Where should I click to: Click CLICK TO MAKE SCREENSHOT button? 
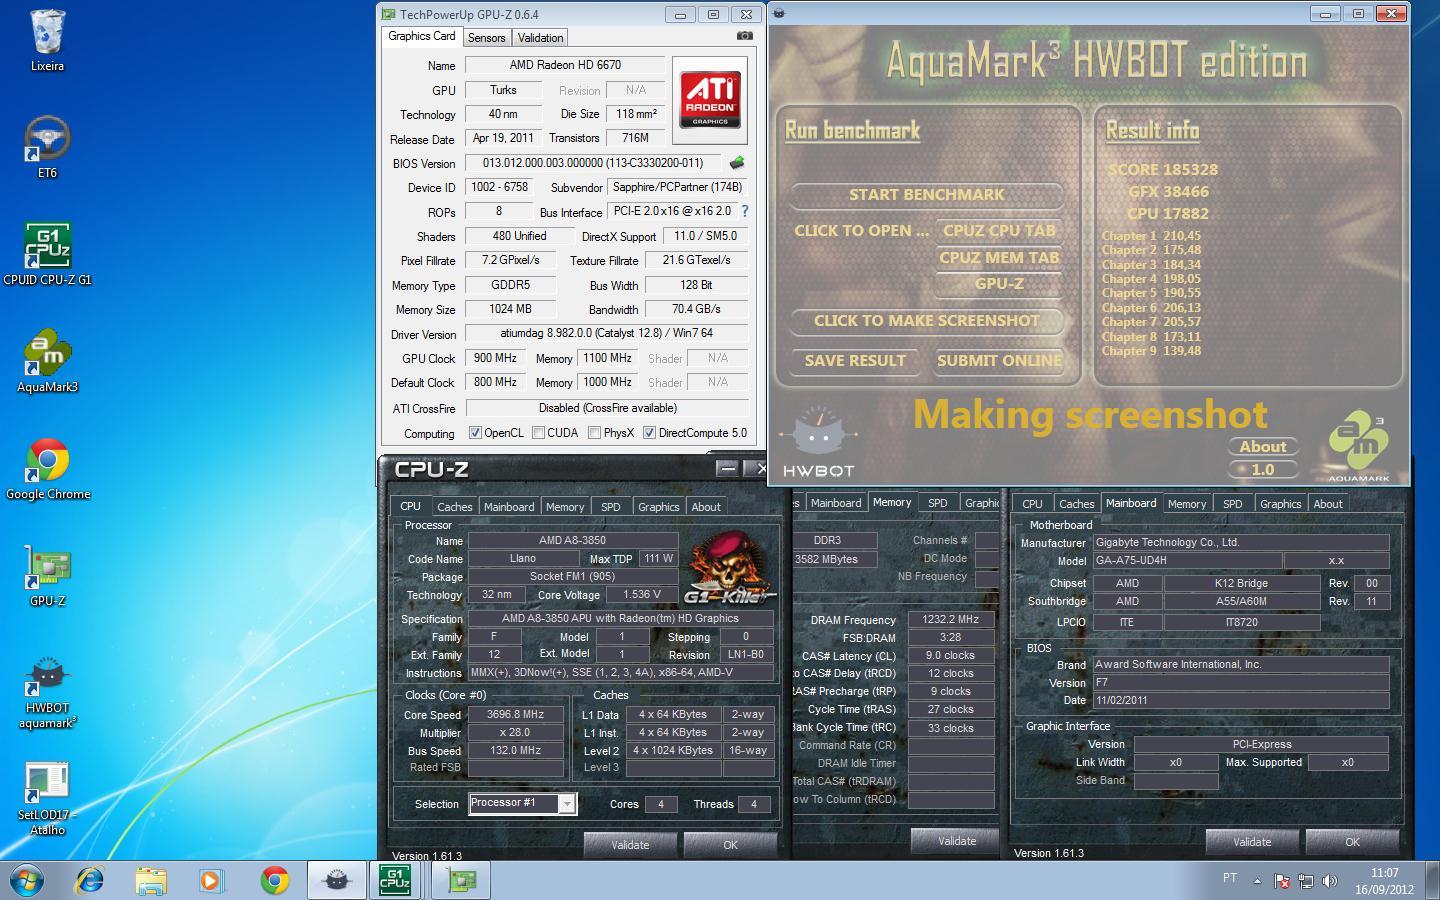tap(926, 321)
